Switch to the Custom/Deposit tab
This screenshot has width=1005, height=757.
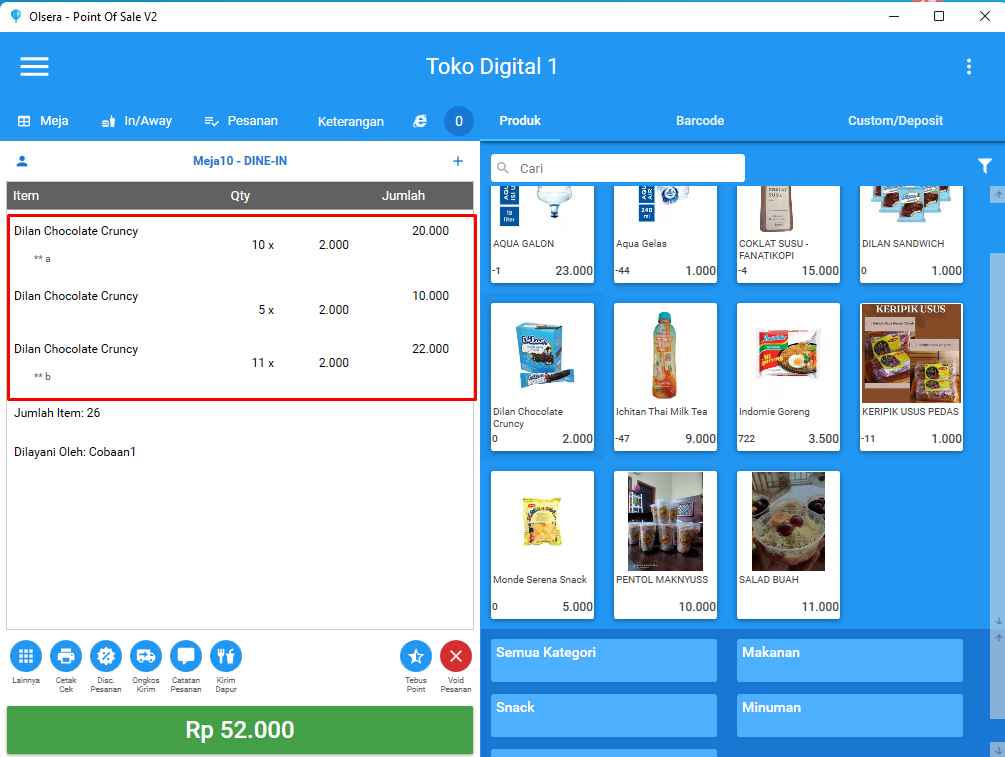[x=895, y=121]
